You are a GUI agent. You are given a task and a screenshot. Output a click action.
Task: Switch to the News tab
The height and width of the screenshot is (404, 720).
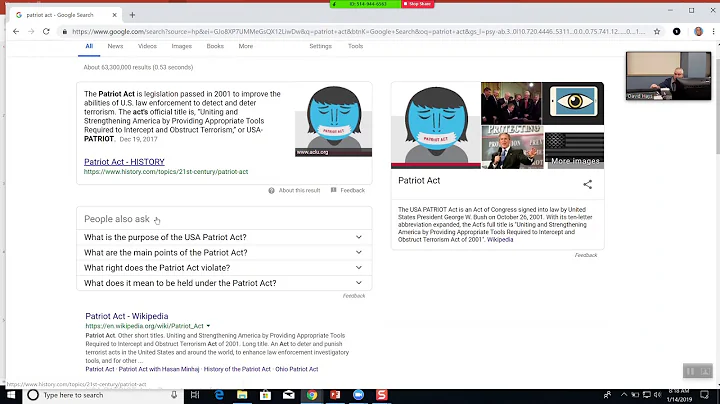115,46
